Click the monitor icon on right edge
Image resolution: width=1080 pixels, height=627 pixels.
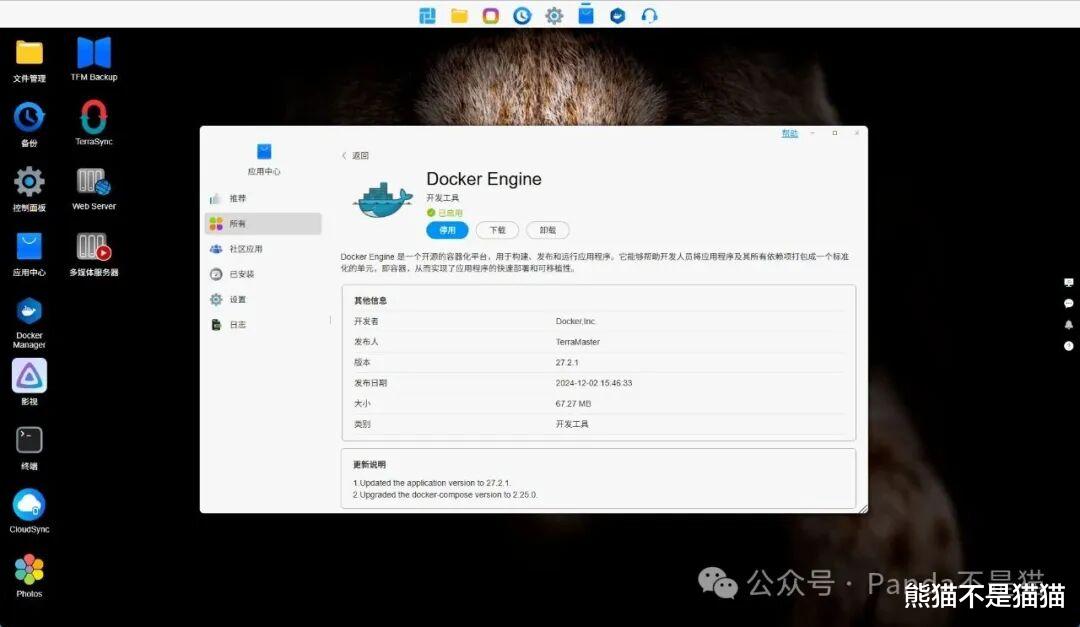1068,282
